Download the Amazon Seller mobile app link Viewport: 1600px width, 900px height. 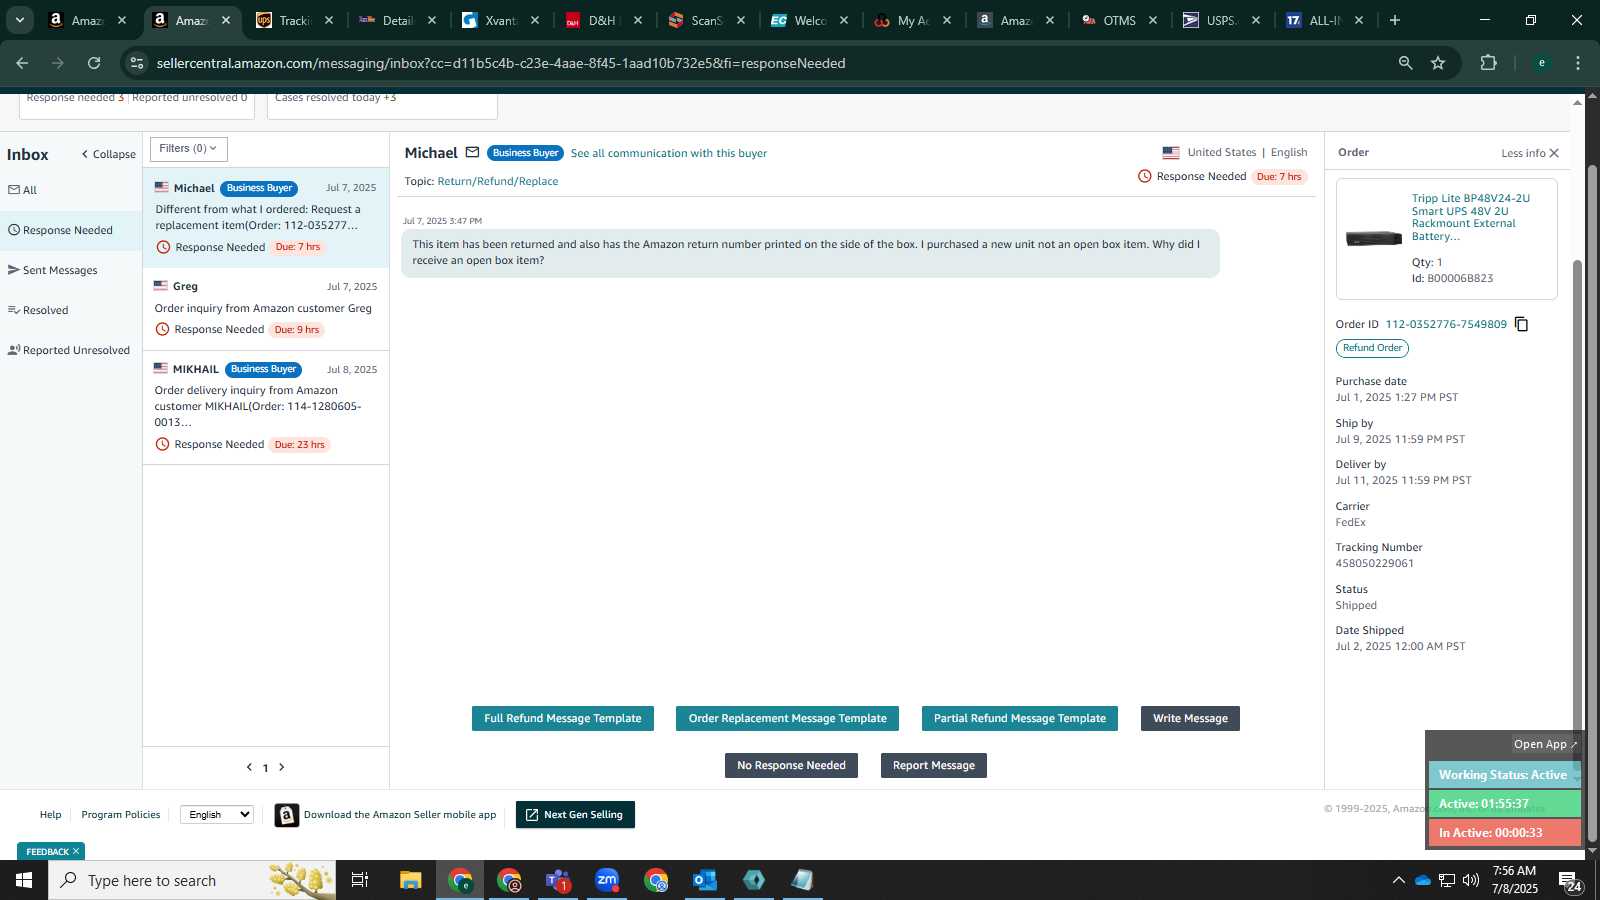(400, 815)
